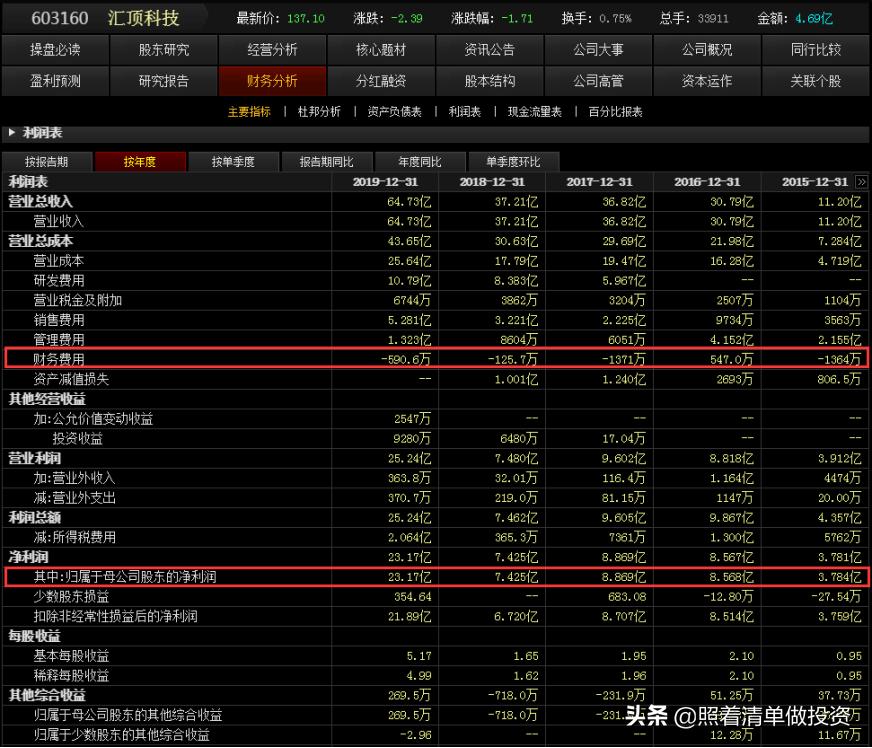Click the 加:公允价值变动收益 row label
The height and width of the screenshot is (748, 872).
[93, 419]
